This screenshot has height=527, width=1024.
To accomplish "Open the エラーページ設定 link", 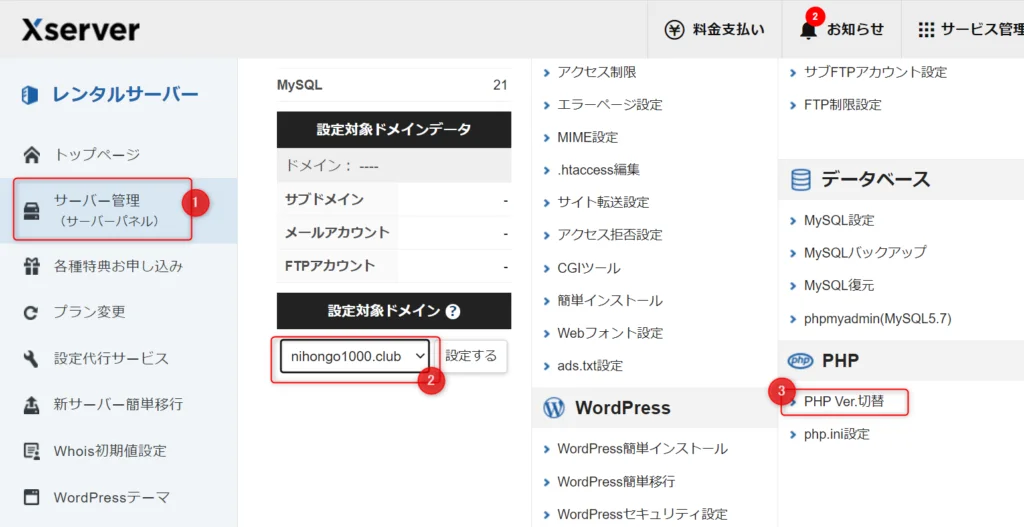I will point(609,104).
